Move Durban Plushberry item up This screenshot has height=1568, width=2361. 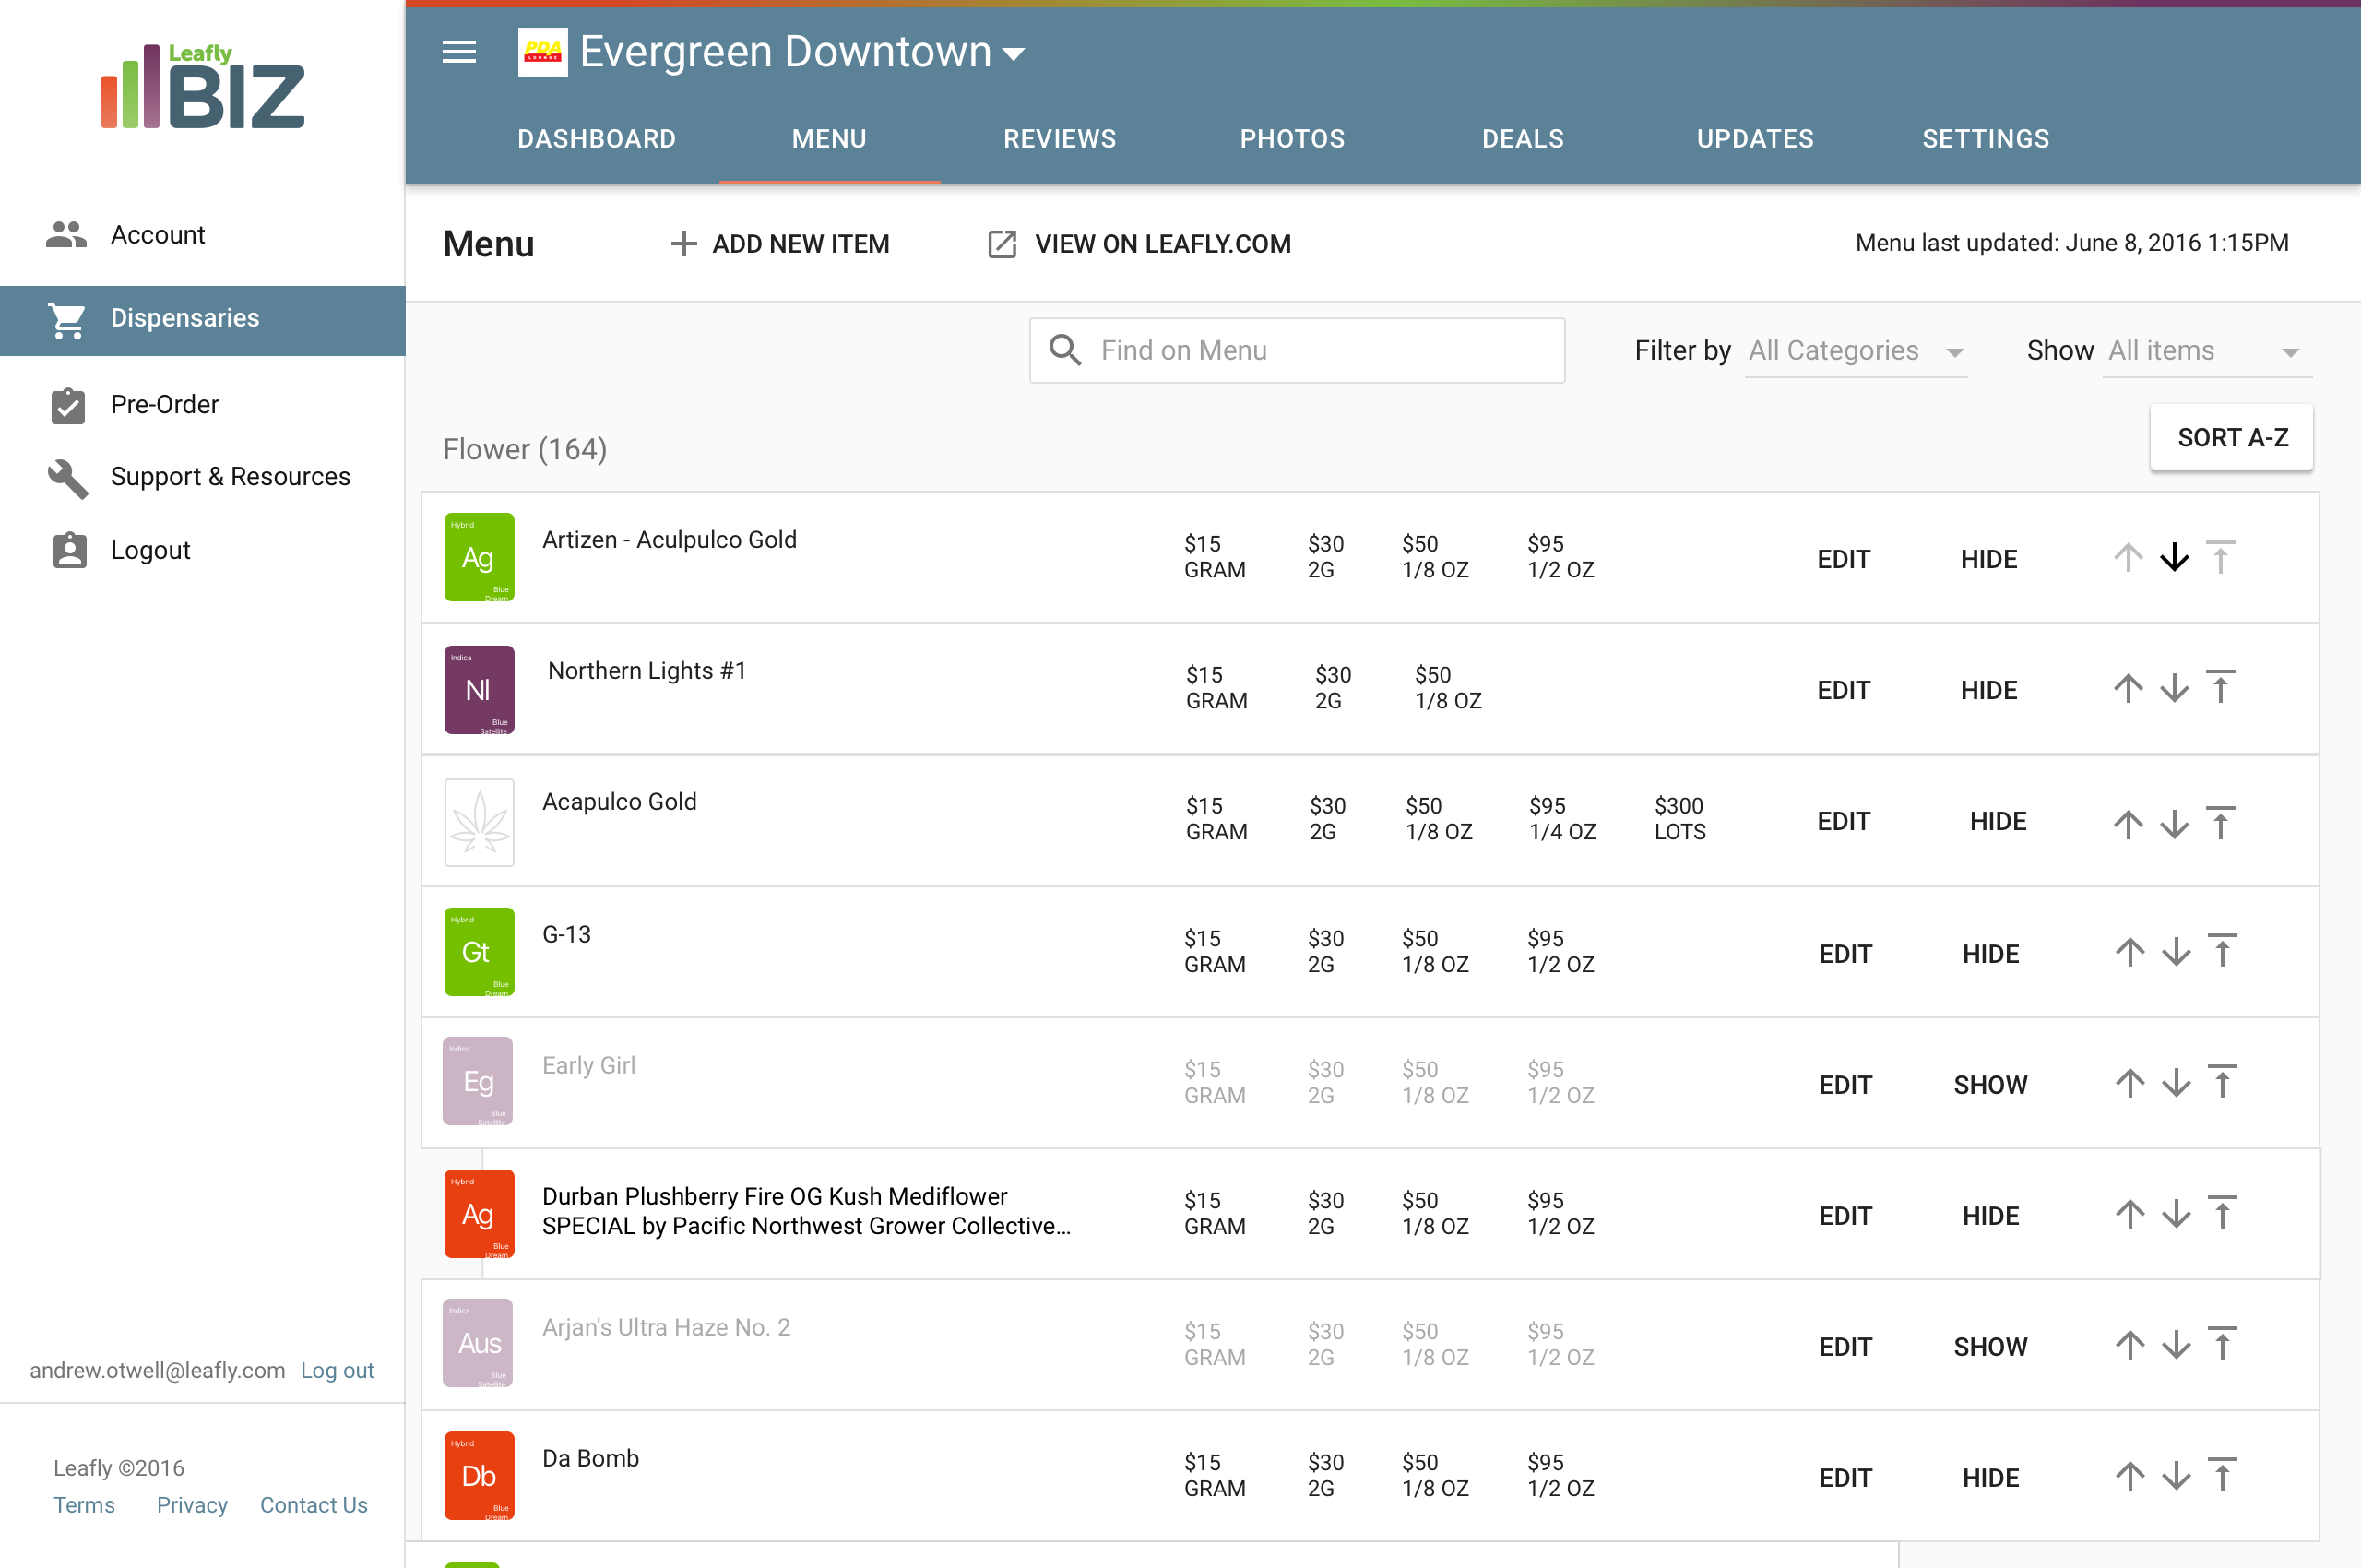click(x=2130, y=1214)
